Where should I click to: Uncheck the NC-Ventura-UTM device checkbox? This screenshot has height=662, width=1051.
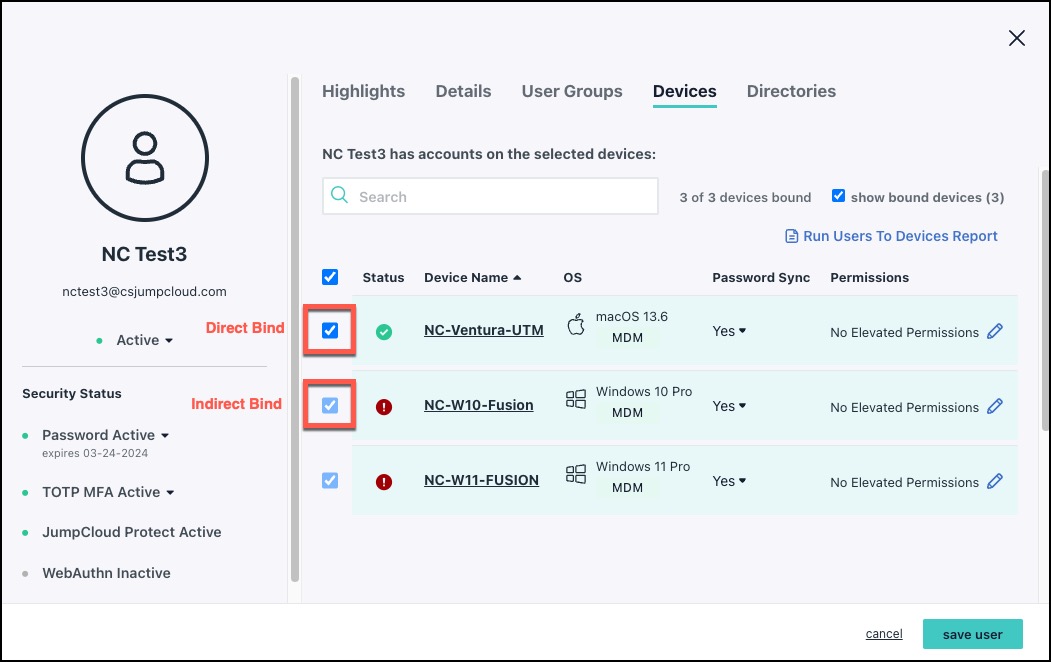330,331
